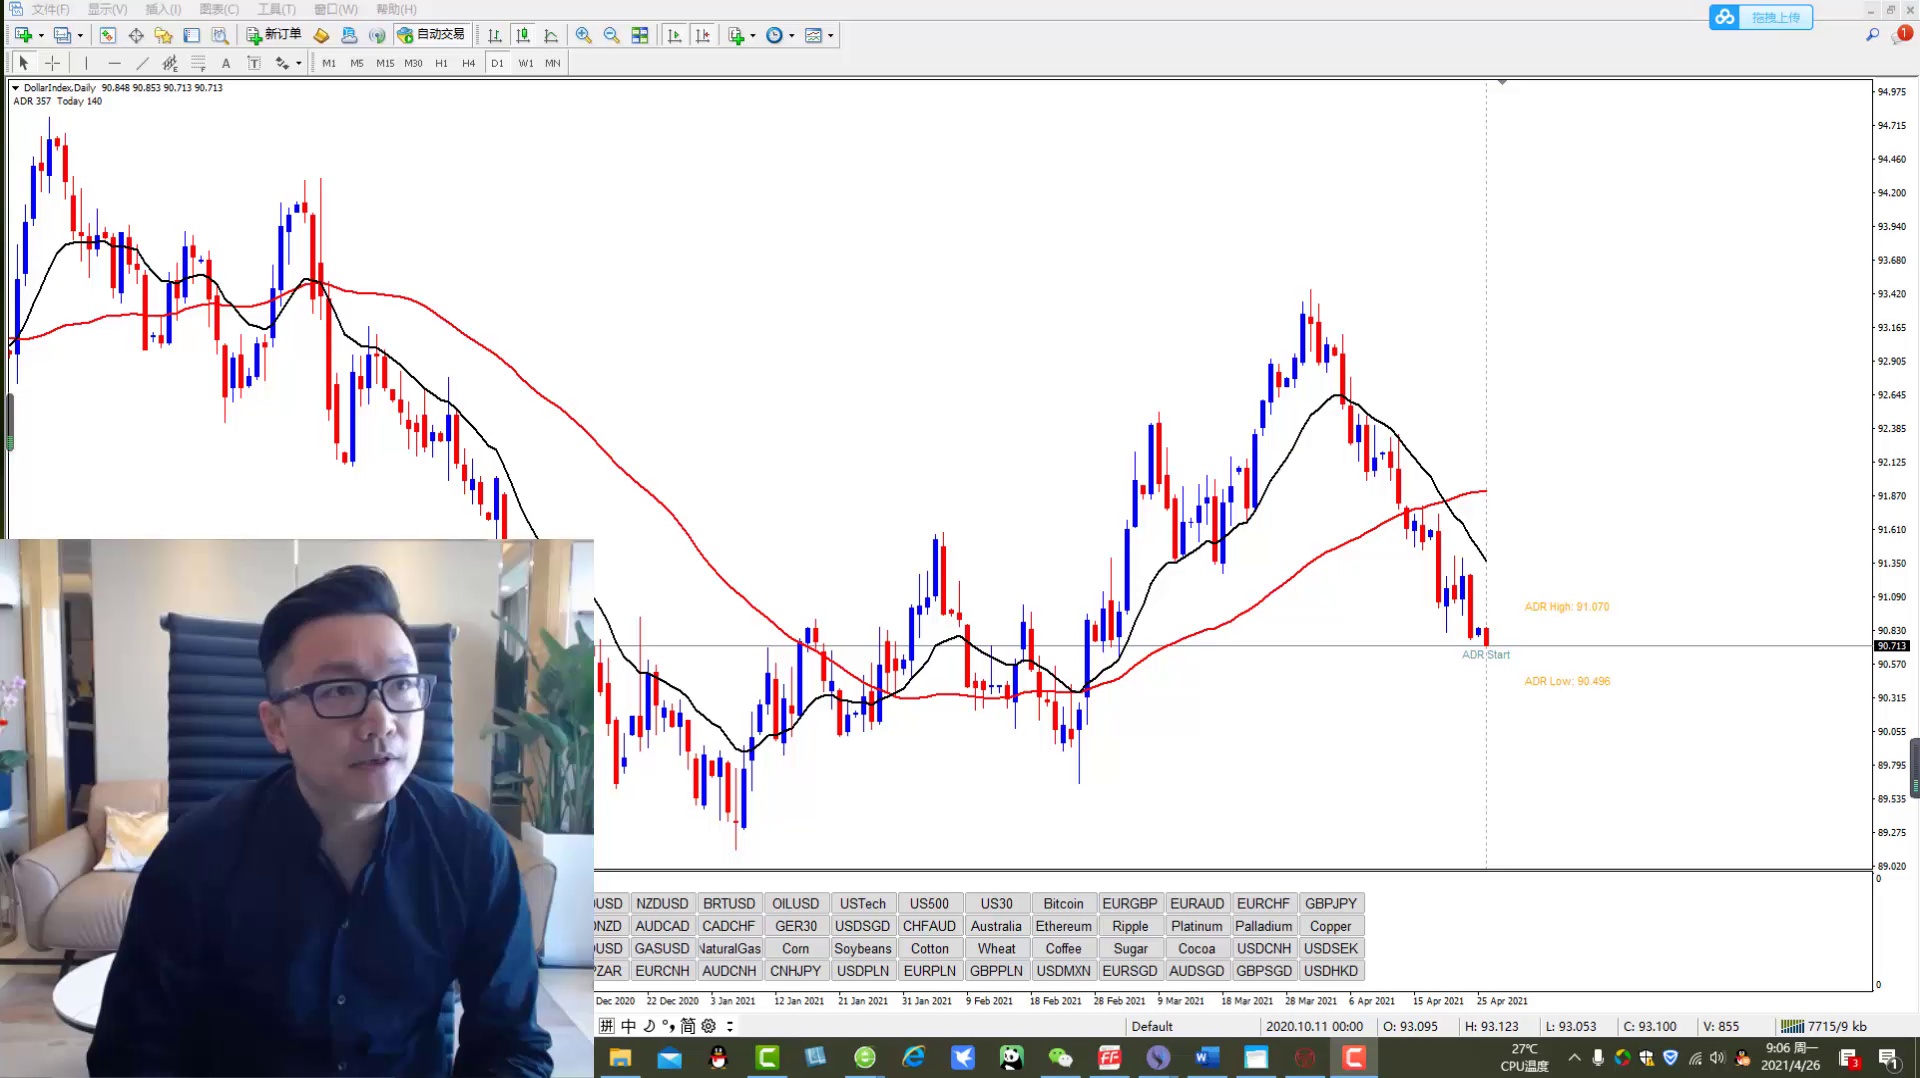This screenshot has width=1920, height=1078.
Task: Open the search magnifier icon
Action: pos(1872,35)
